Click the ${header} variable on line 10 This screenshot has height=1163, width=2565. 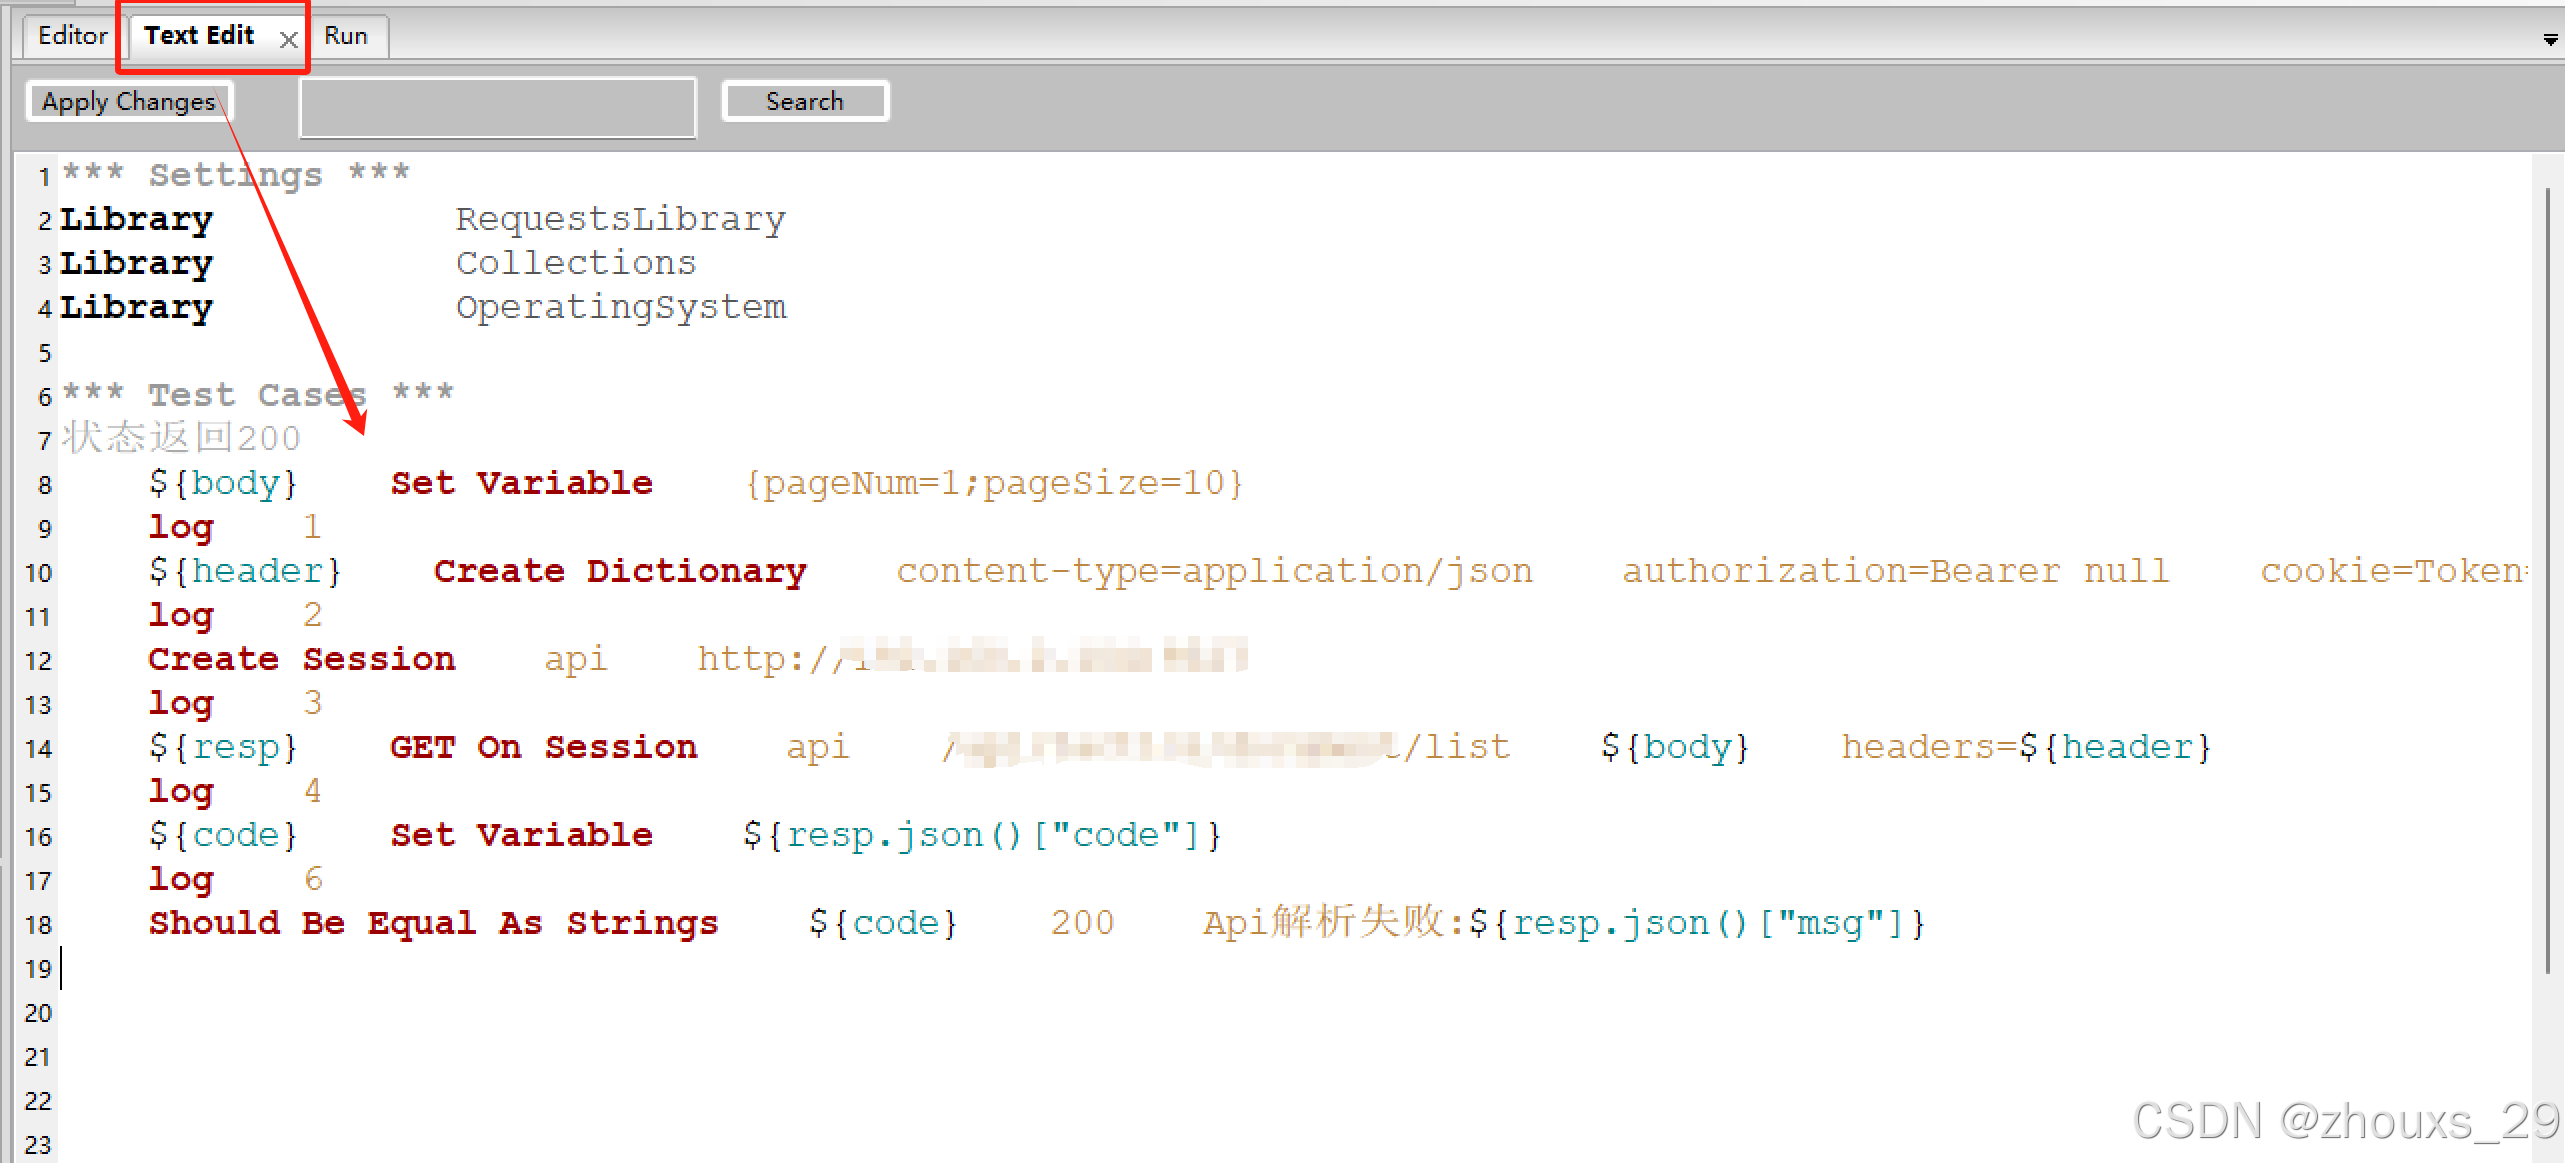point(245,571)
